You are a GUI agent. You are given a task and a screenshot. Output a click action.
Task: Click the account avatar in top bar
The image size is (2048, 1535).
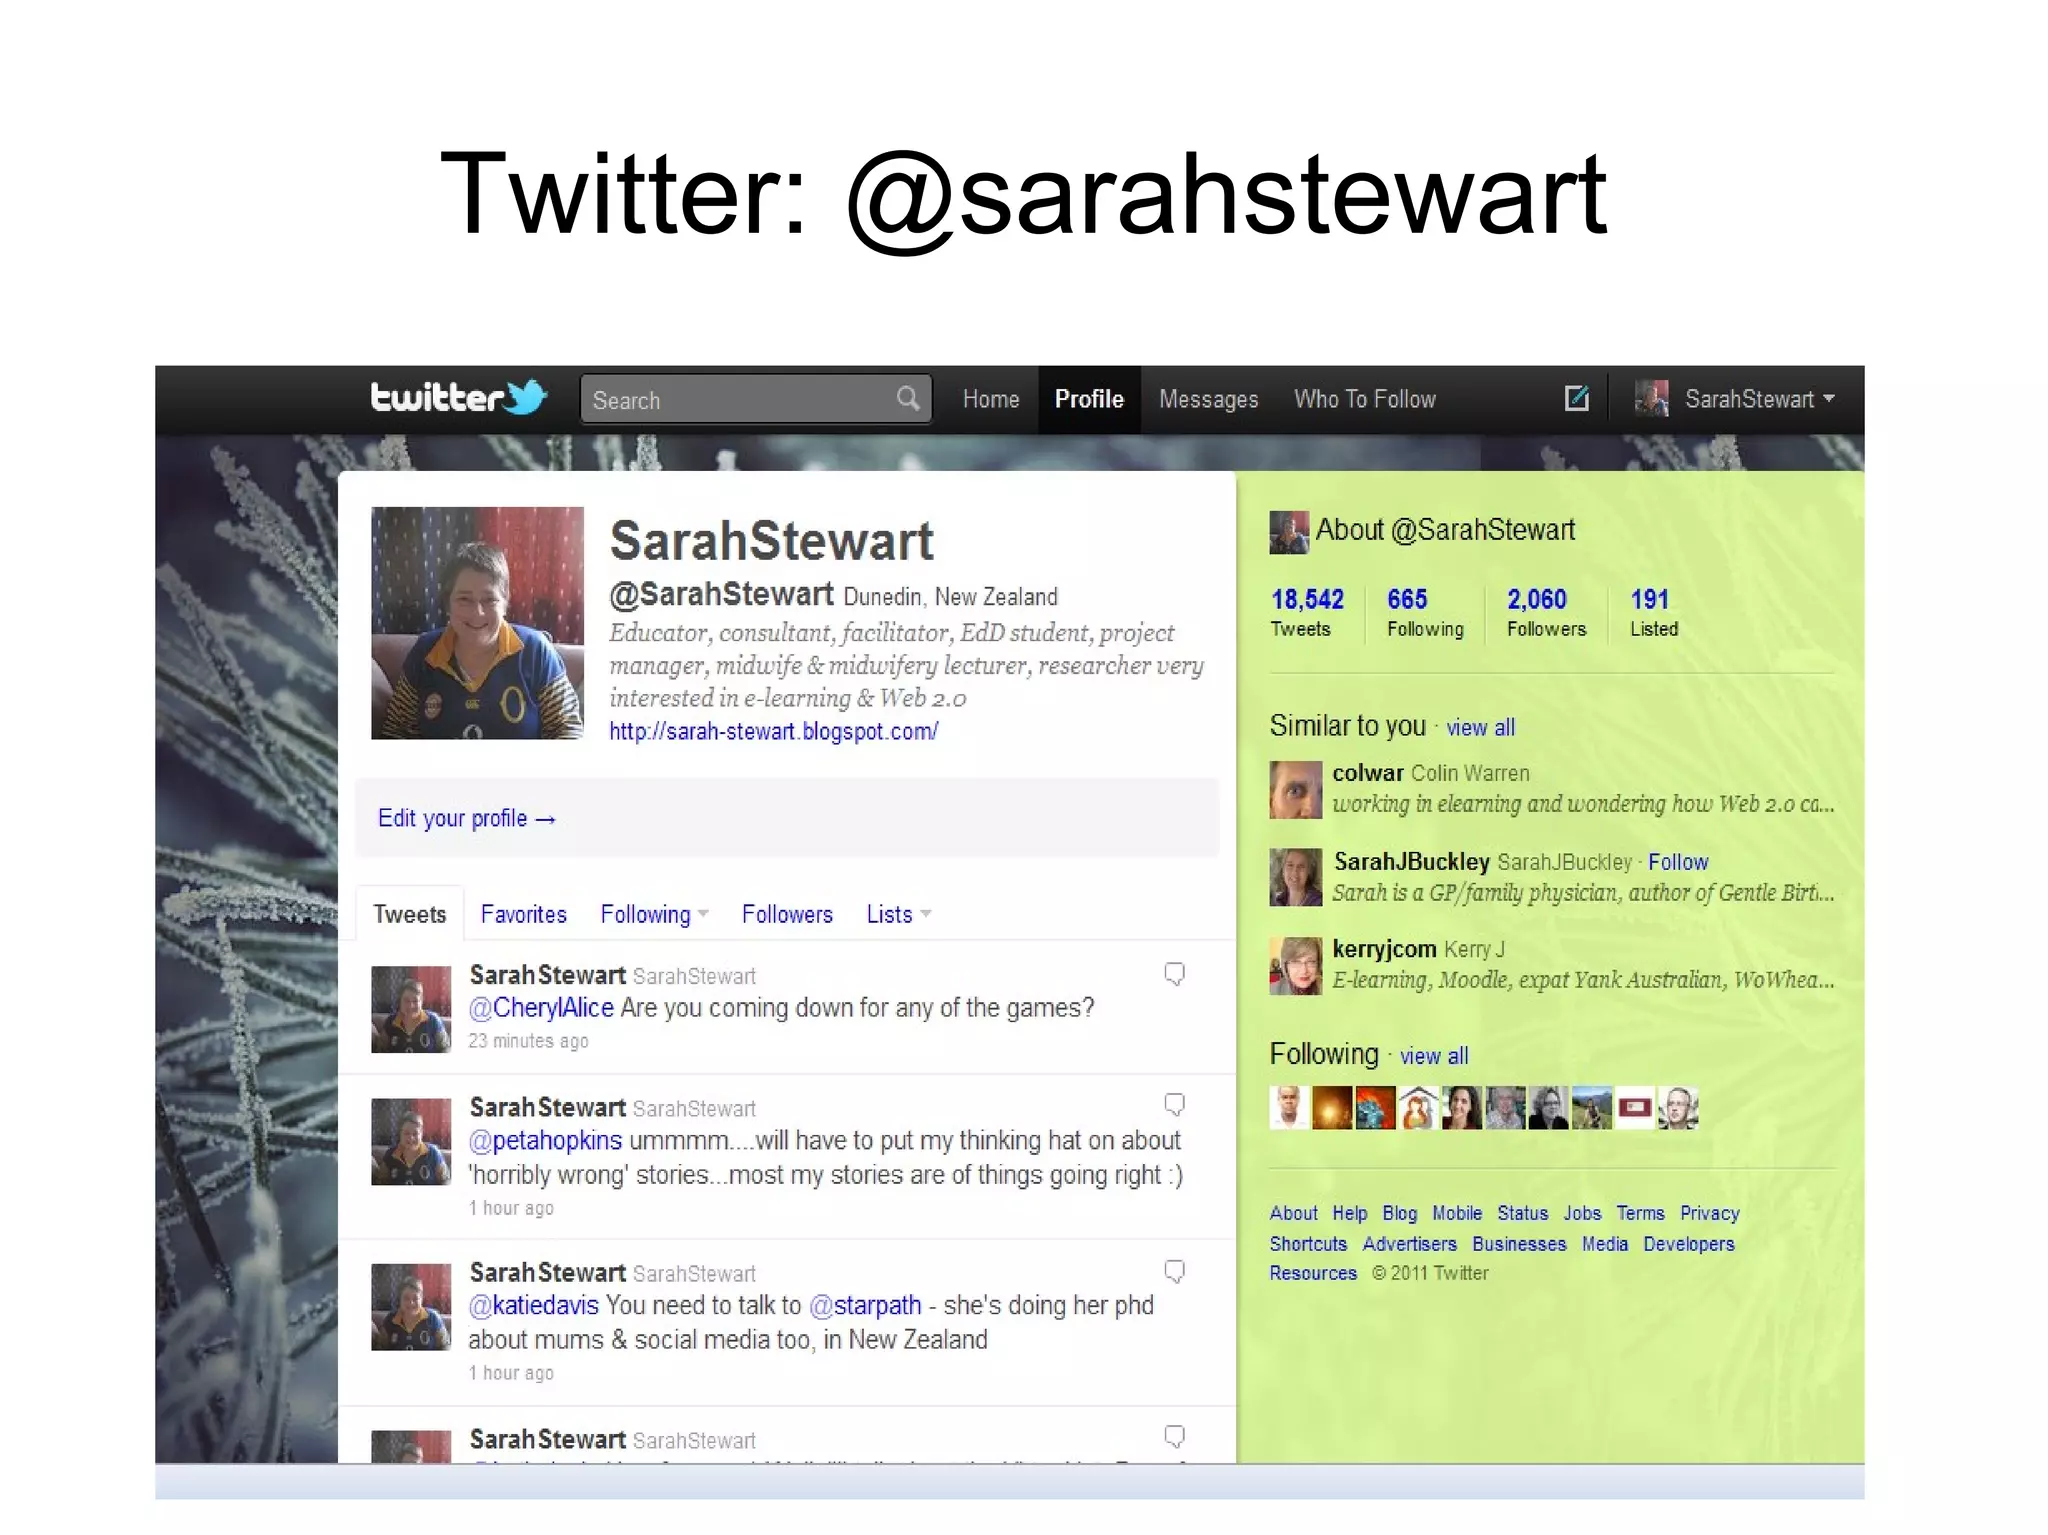click(1651, 398)
